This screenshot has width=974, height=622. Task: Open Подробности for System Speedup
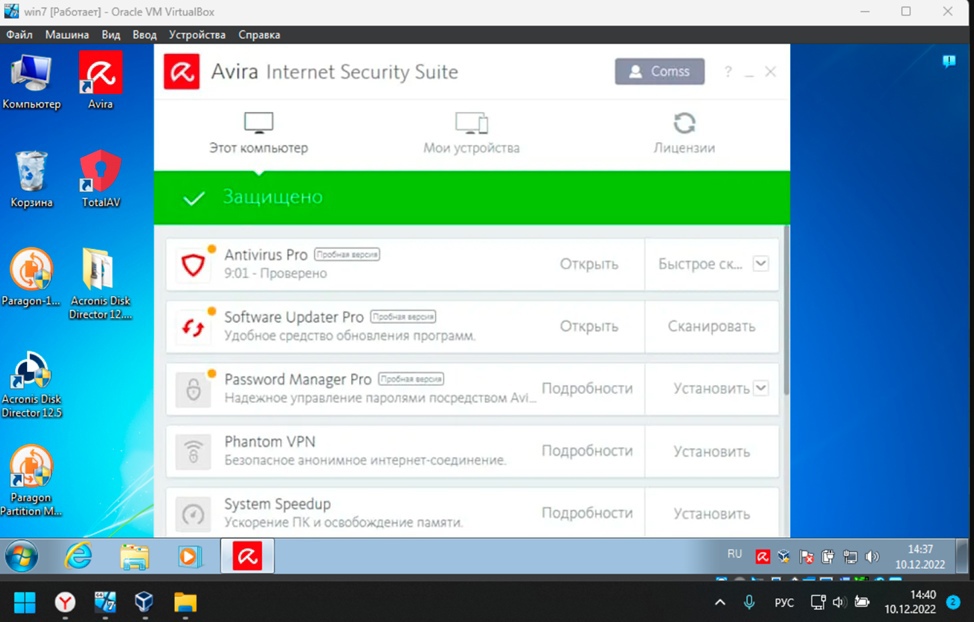coord(587,513)
